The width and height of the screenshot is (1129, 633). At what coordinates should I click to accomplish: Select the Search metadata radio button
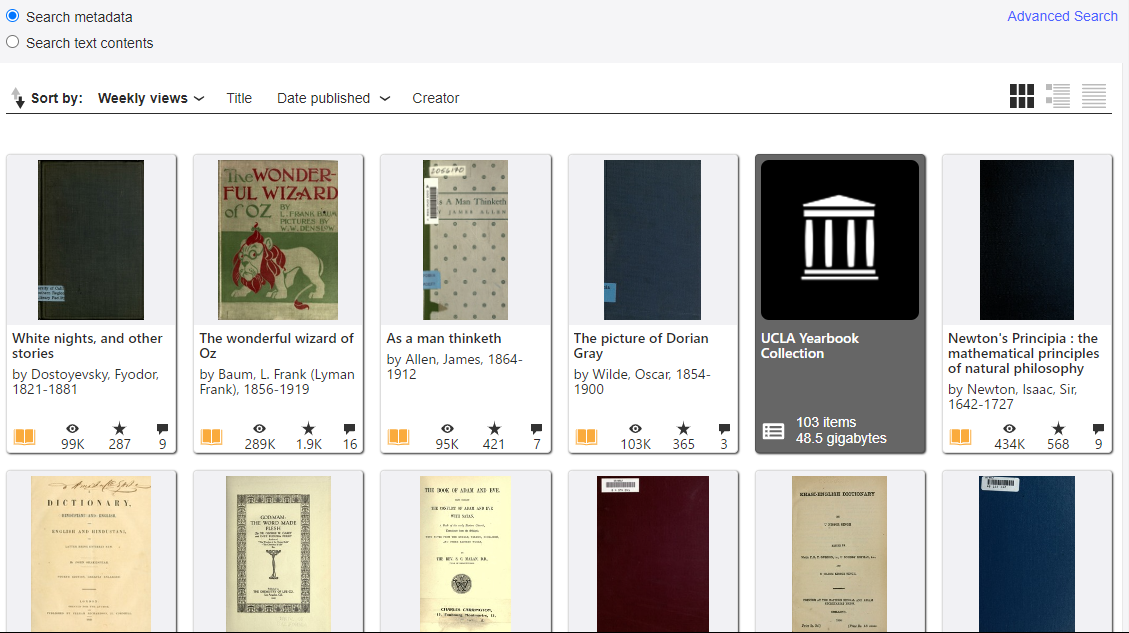[13, 16]
